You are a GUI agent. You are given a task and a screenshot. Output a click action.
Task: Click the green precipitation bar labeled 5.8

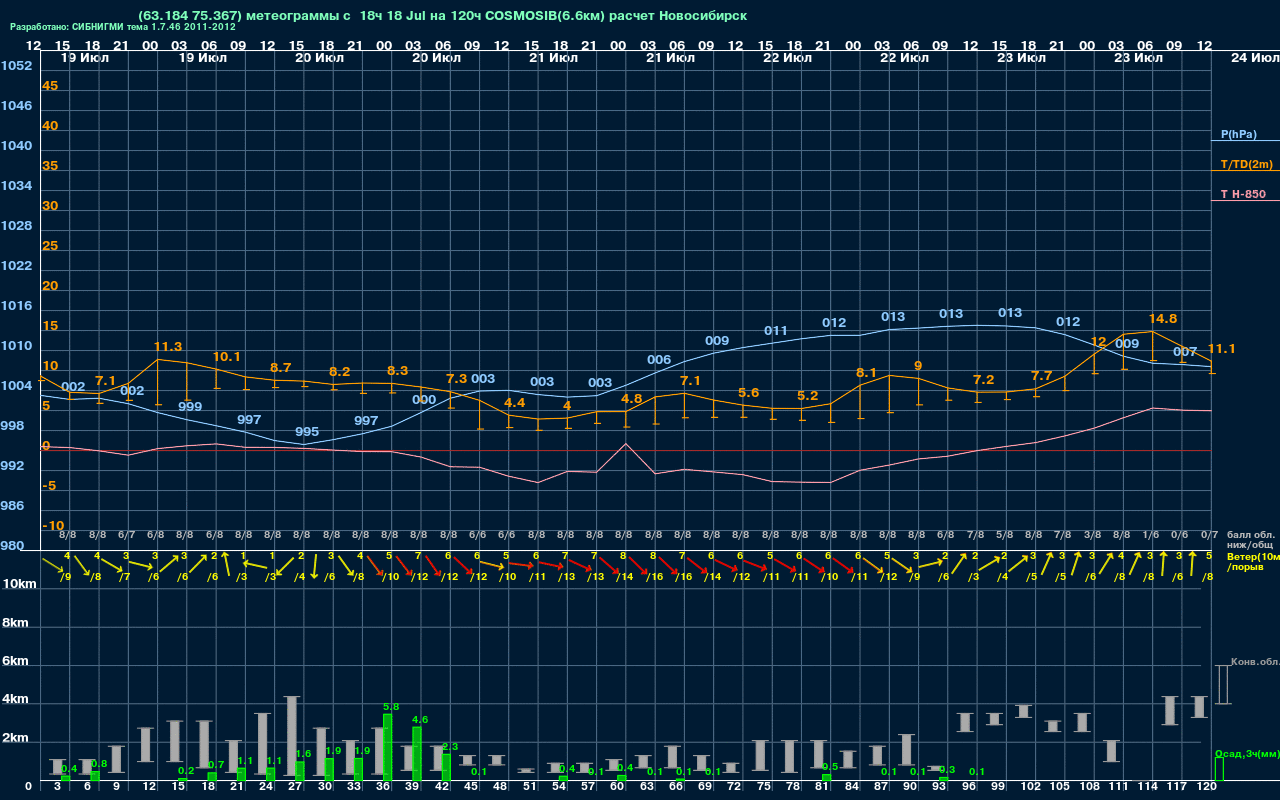(388, 747)
